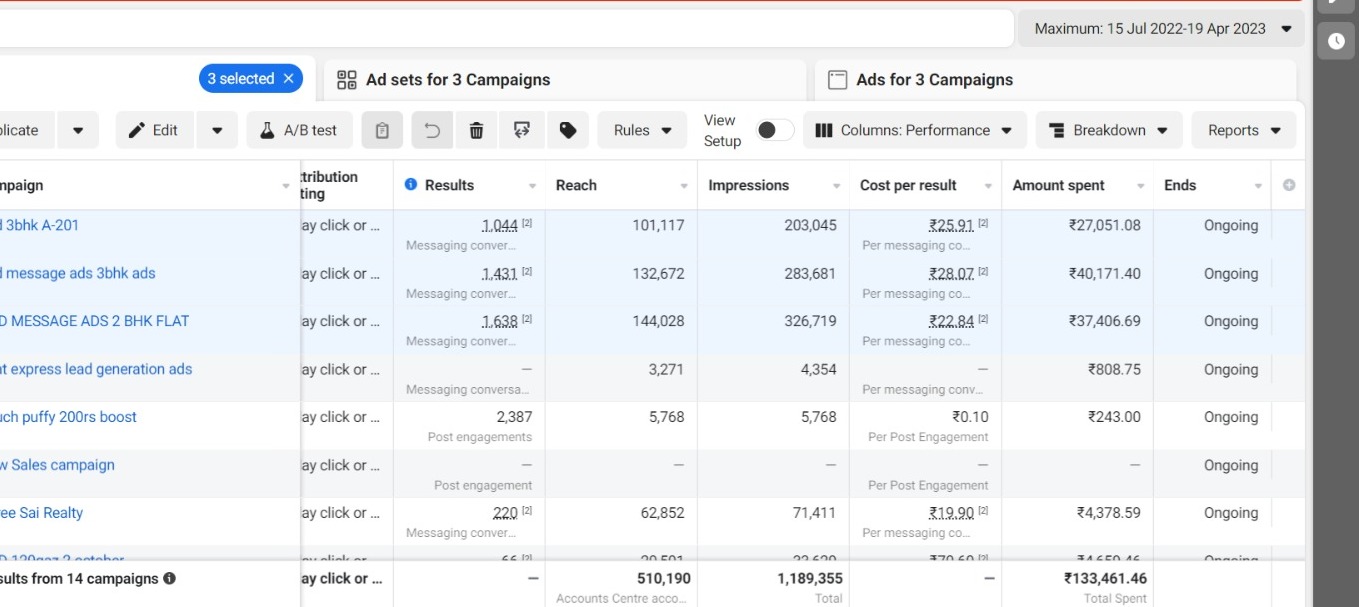Click the plus icon to add column
Image resolution: width=1359 pixels, height=607 pixels.
[1289, 185]
